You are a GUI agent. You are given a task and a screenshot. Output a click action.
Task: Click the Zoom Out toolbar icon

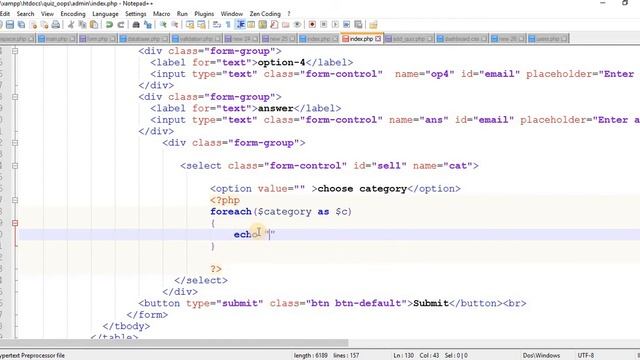tap(175, 24)
